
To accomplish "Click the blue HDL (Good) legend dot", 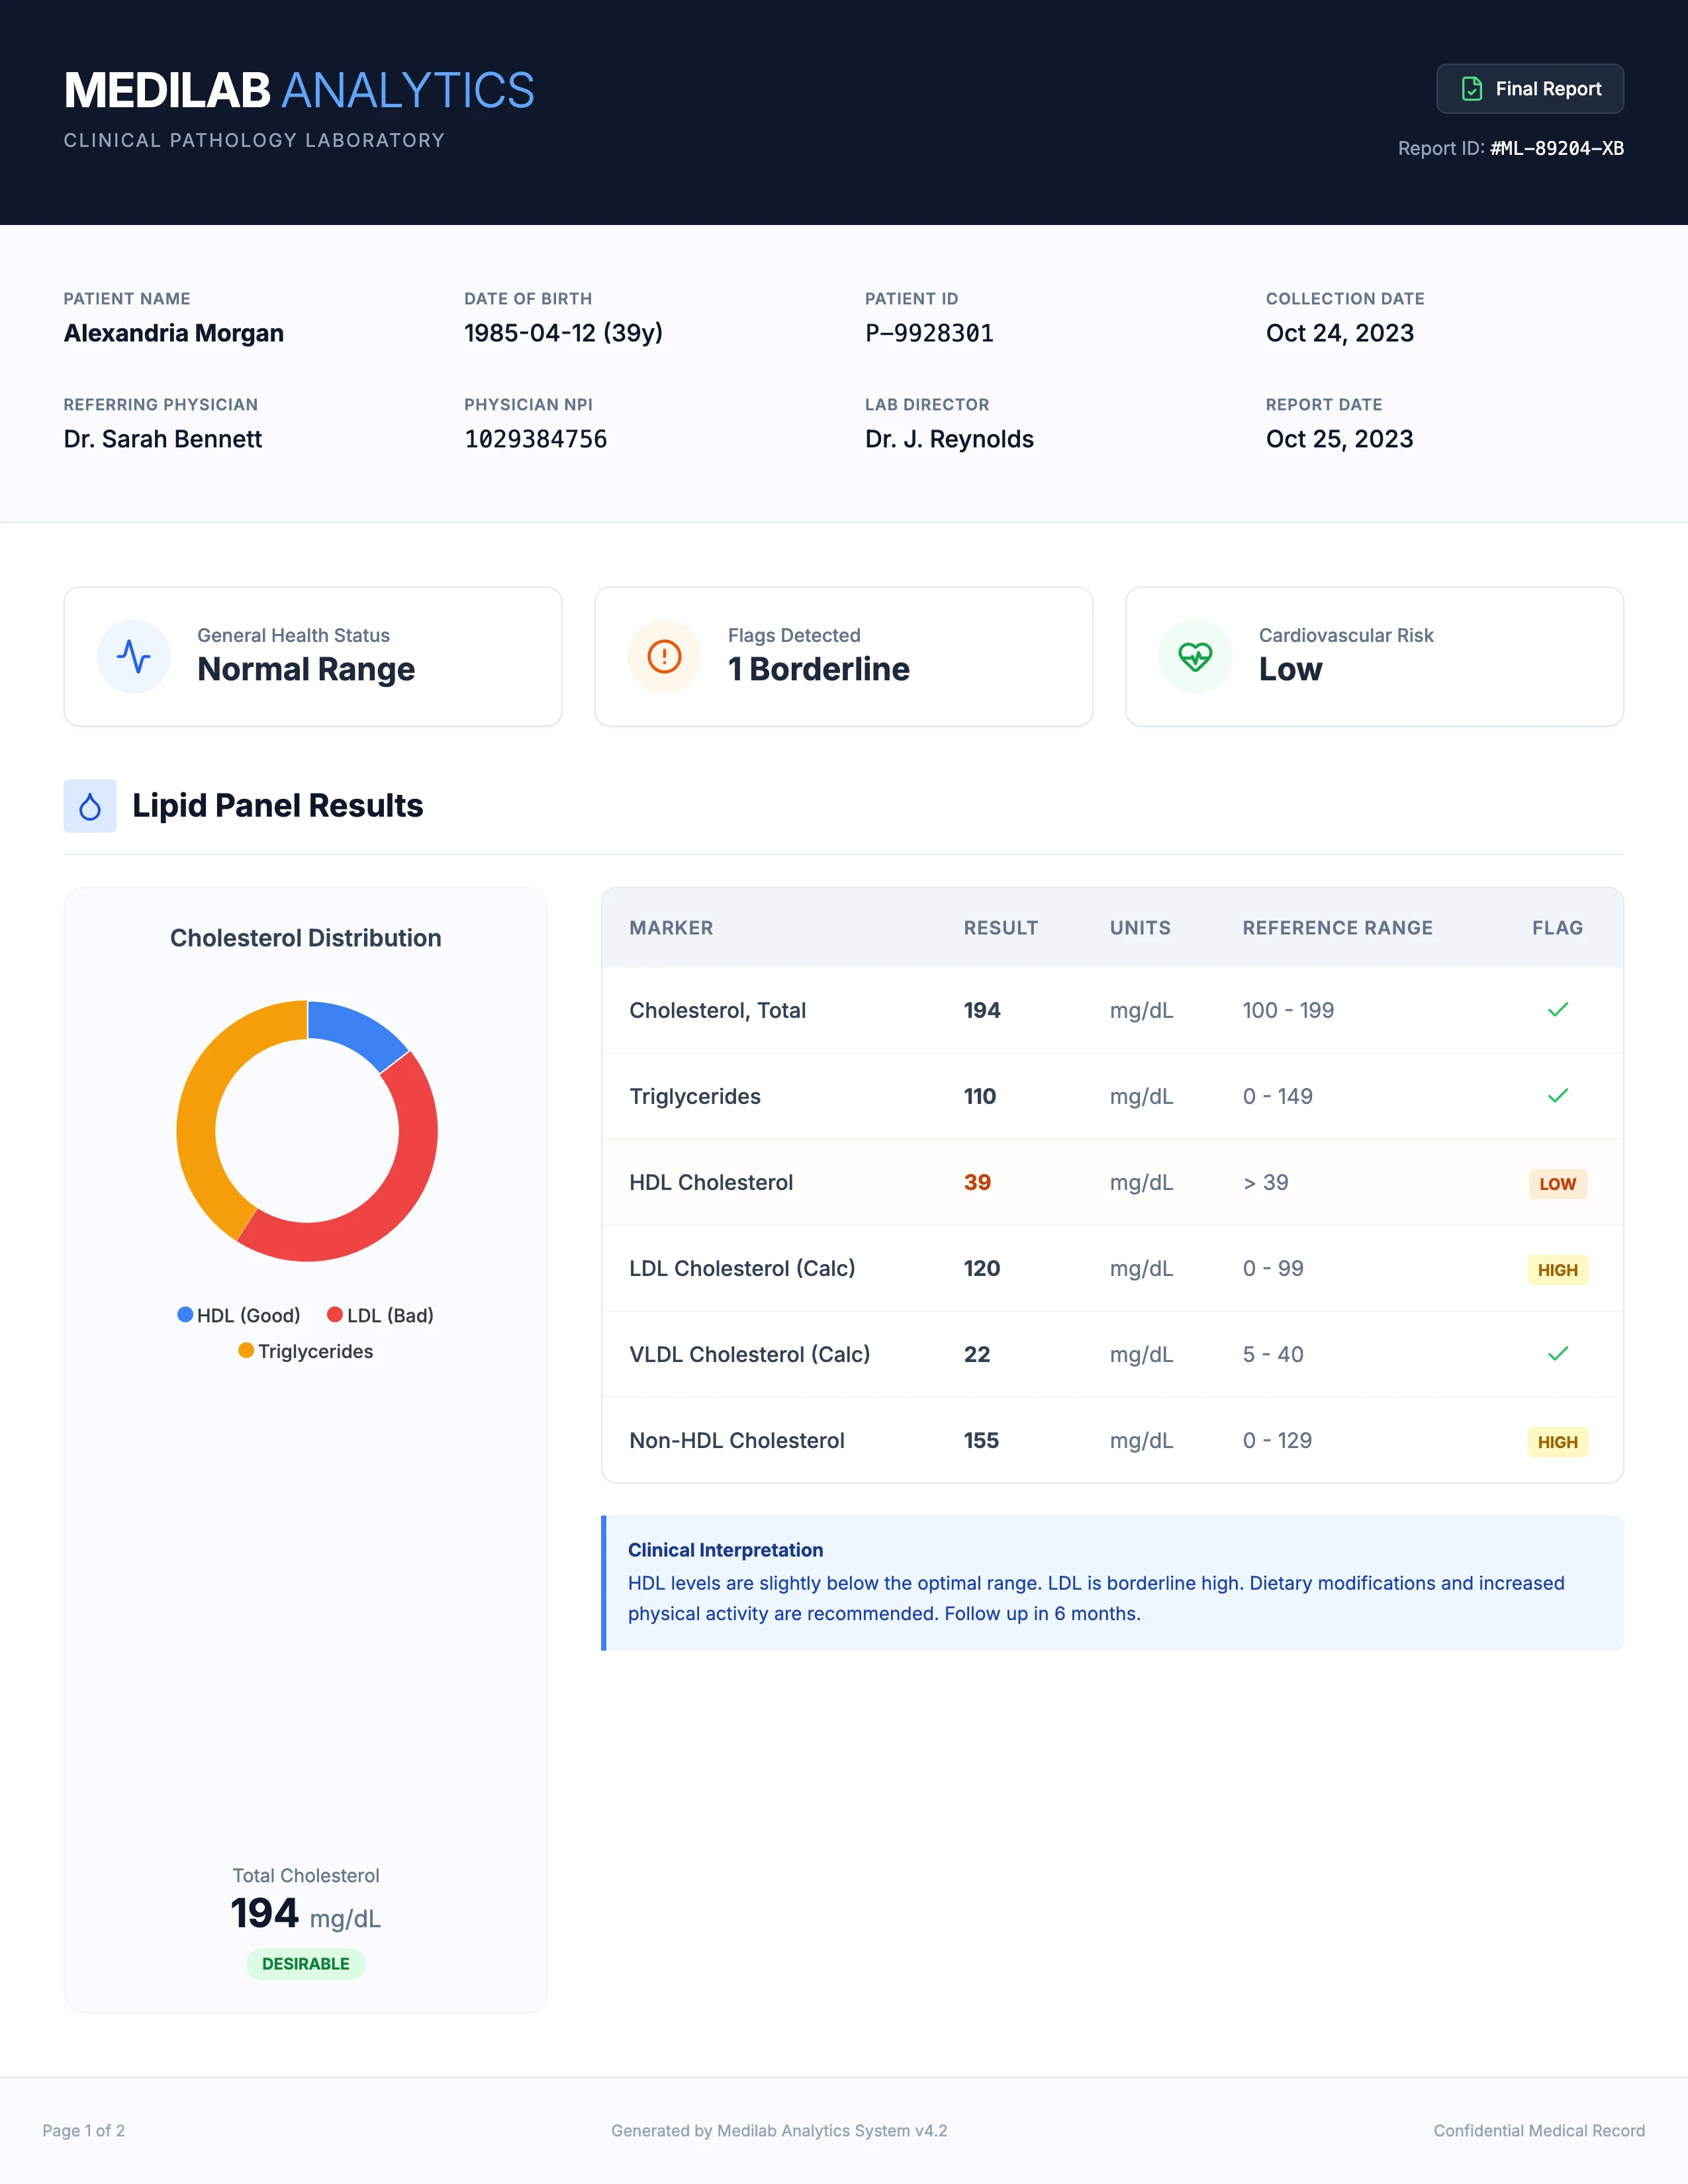I will pyautogui.click(x=185, y=1314).
